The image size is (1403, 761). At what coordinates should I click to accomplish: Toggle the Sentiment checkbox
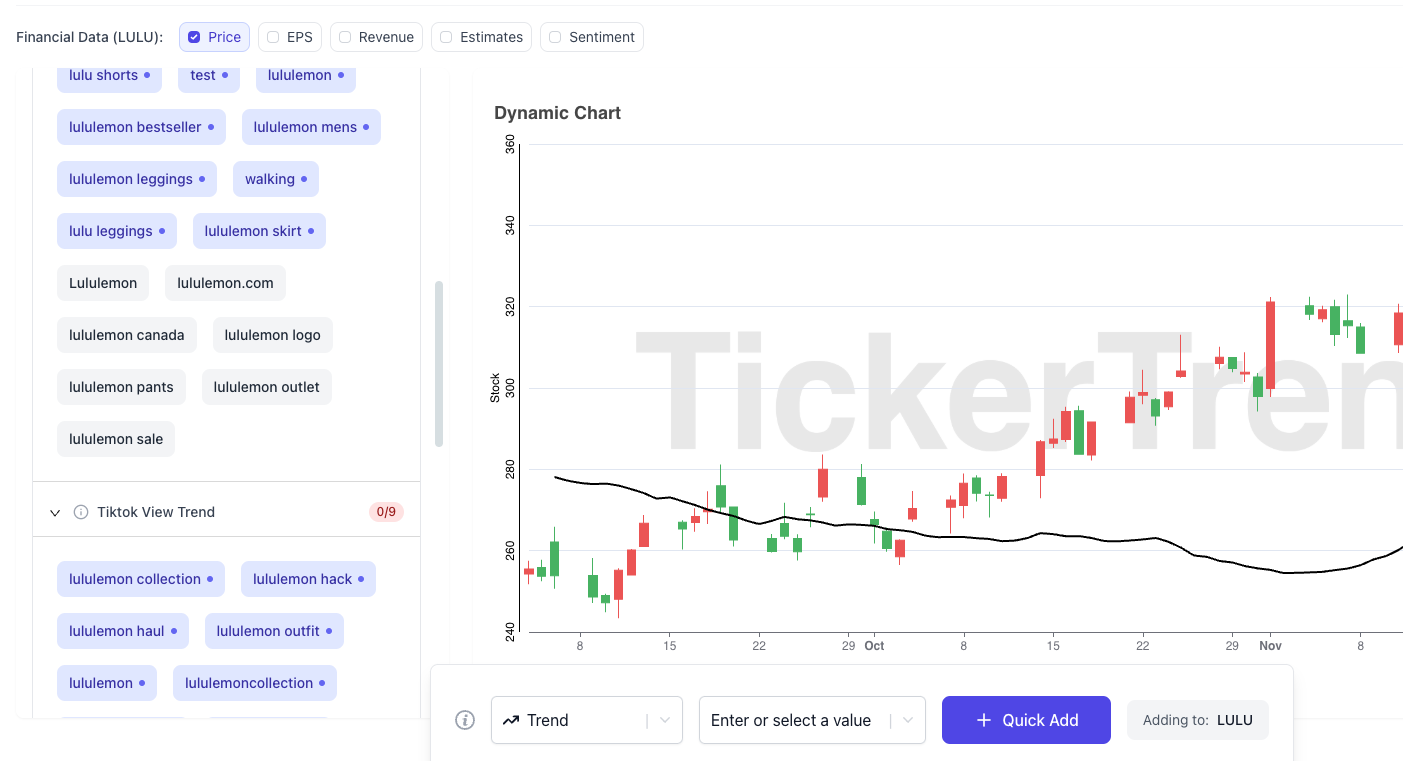tap(555, 37)
